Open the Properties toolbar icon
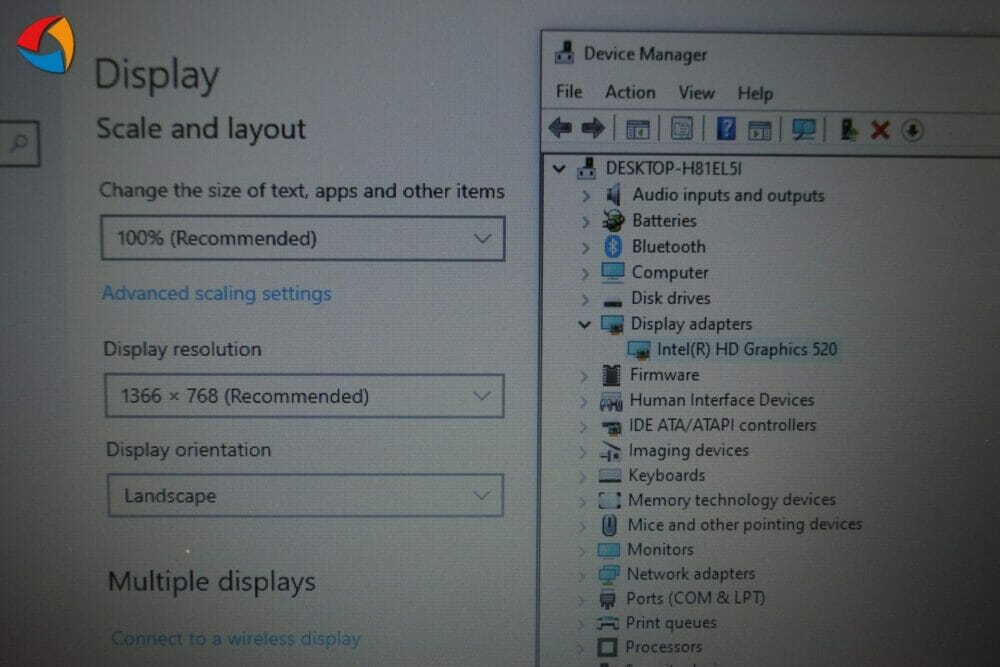 [x=681, y=129]
